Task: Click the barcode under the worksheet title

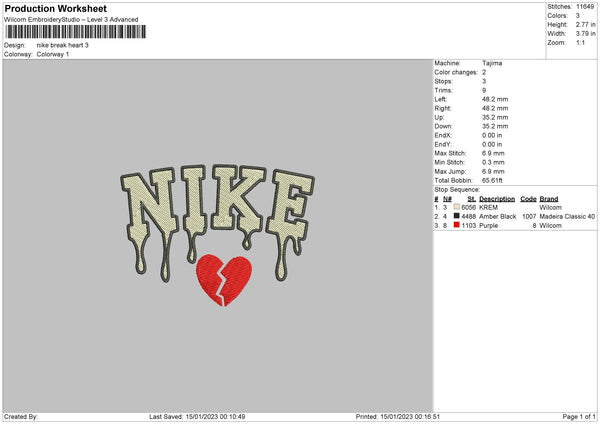Action: point(75,32)
